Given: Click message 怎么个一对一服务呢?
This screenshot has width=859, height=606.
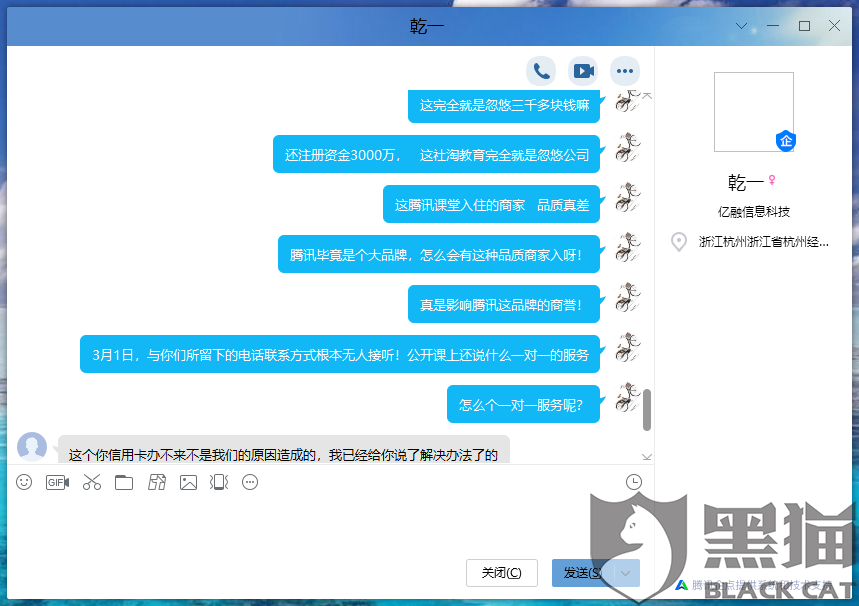Looking at the screenshot, I should (x=523, y=405).
